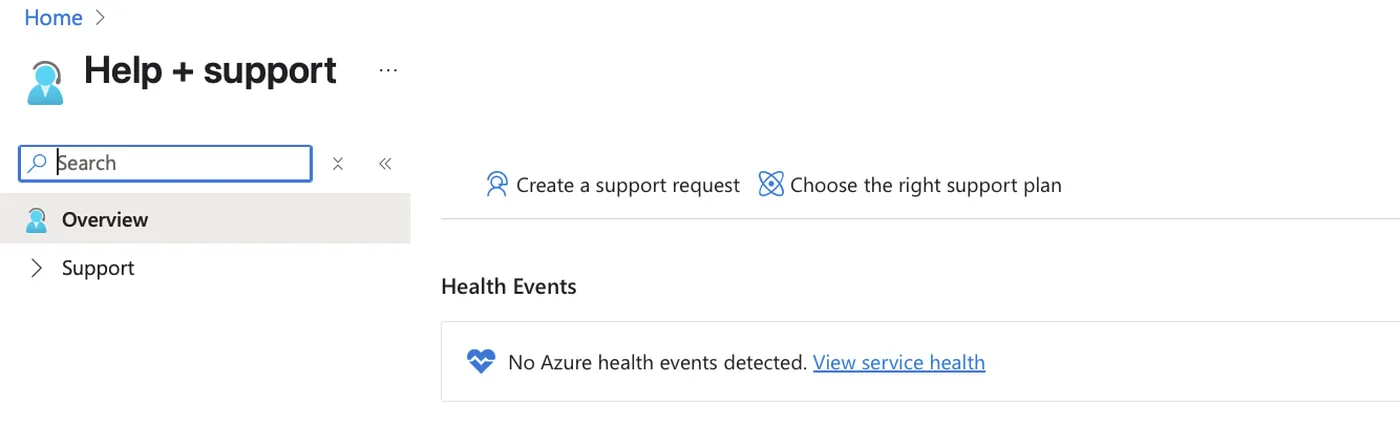
Task: Click Create a support request button text
Action: (x=628, y=185)
